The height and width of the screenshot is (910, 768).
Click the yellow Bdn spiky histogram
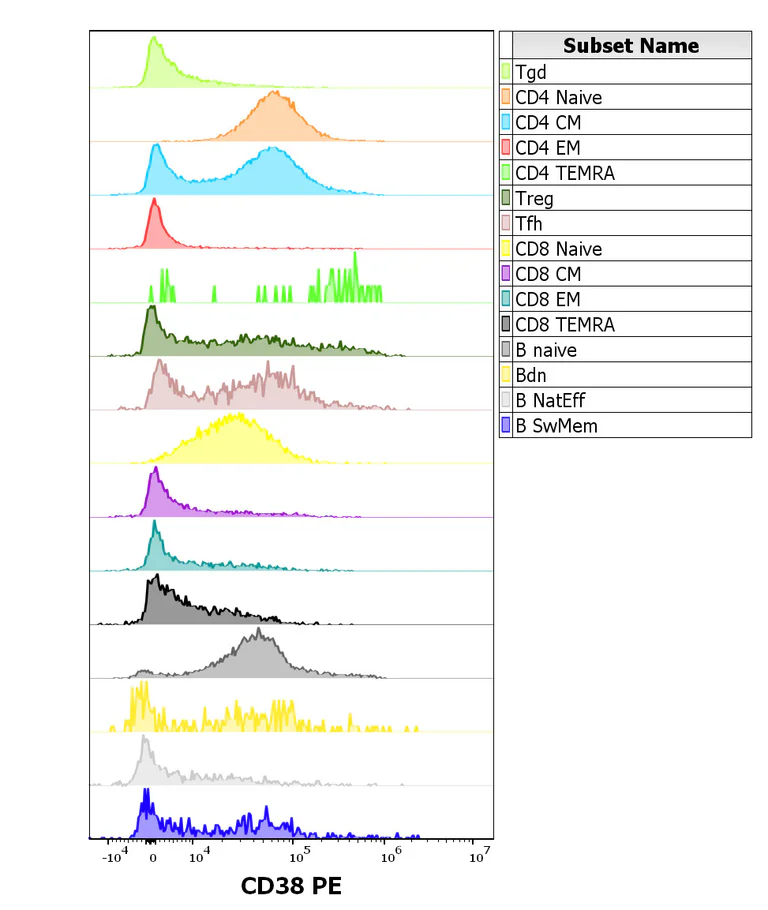click(143, 711)
